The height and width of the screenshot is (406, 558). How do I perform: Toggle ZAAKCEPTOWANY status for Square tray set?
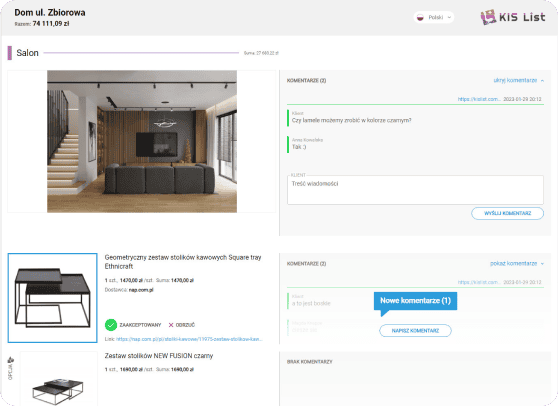coord(133,325)
